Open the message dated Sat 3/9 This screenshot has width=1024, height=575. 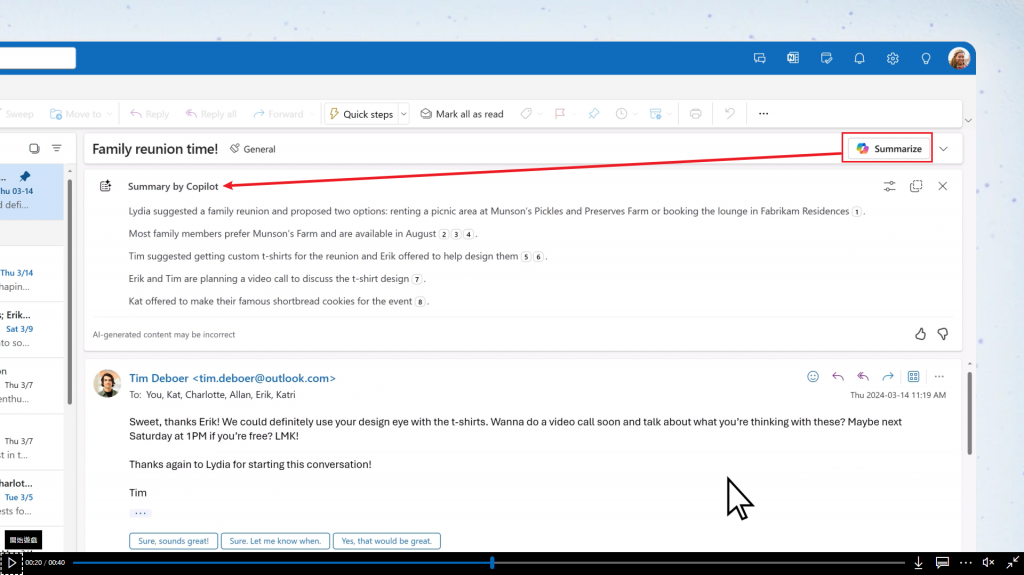(31, 329)
